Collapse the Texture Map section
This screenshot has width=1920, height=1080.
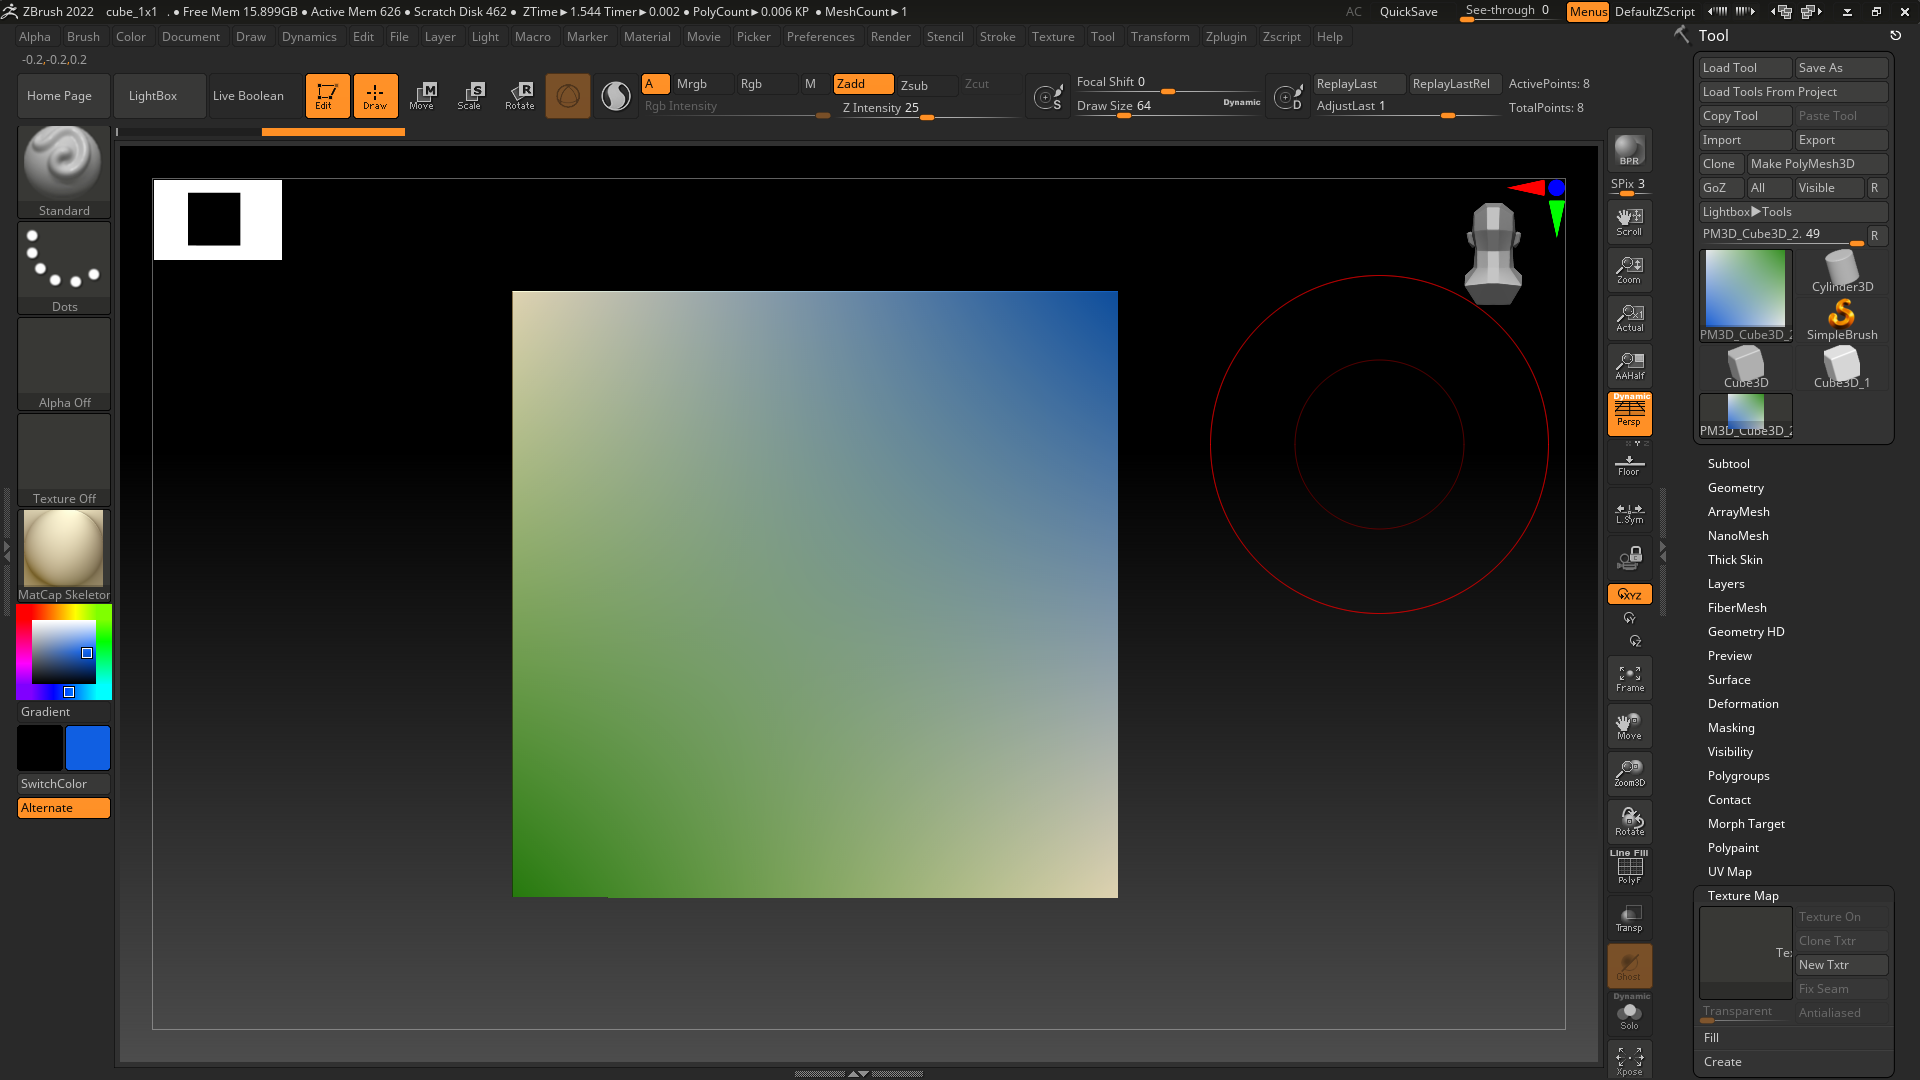(x=1742, y=896)
